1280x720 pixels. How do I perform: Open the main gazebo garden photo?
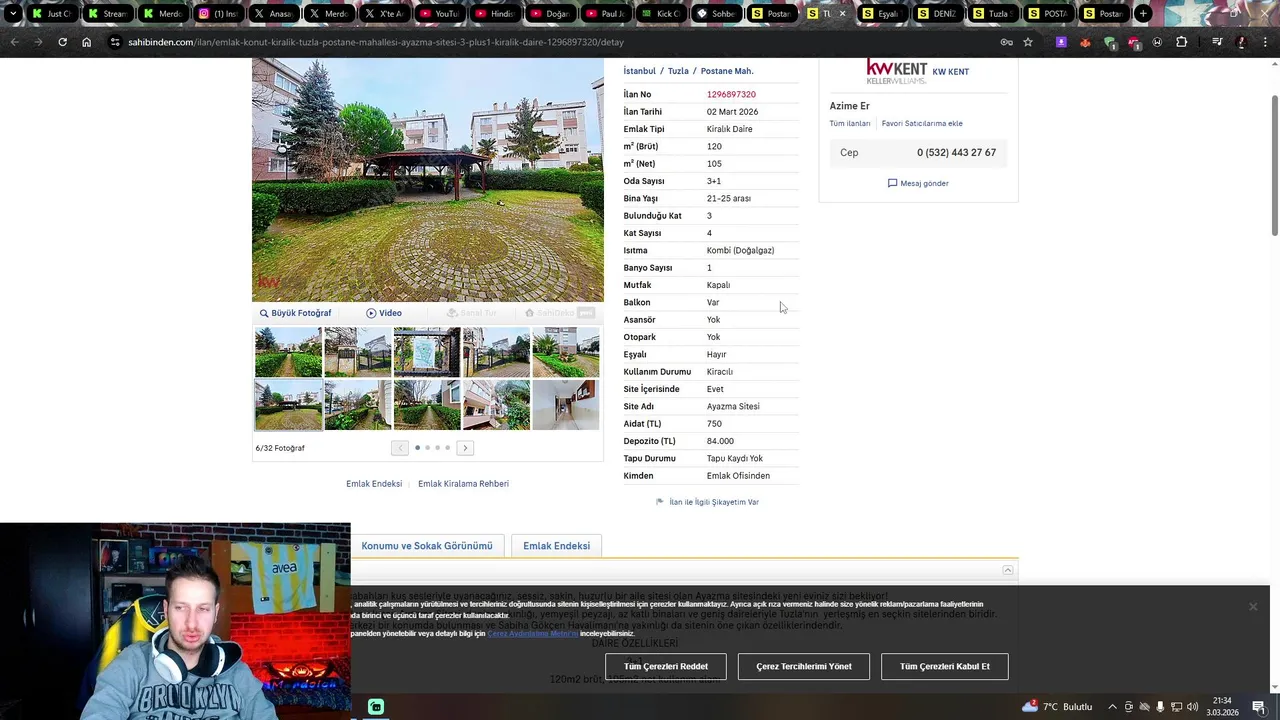tap(428, 180)
